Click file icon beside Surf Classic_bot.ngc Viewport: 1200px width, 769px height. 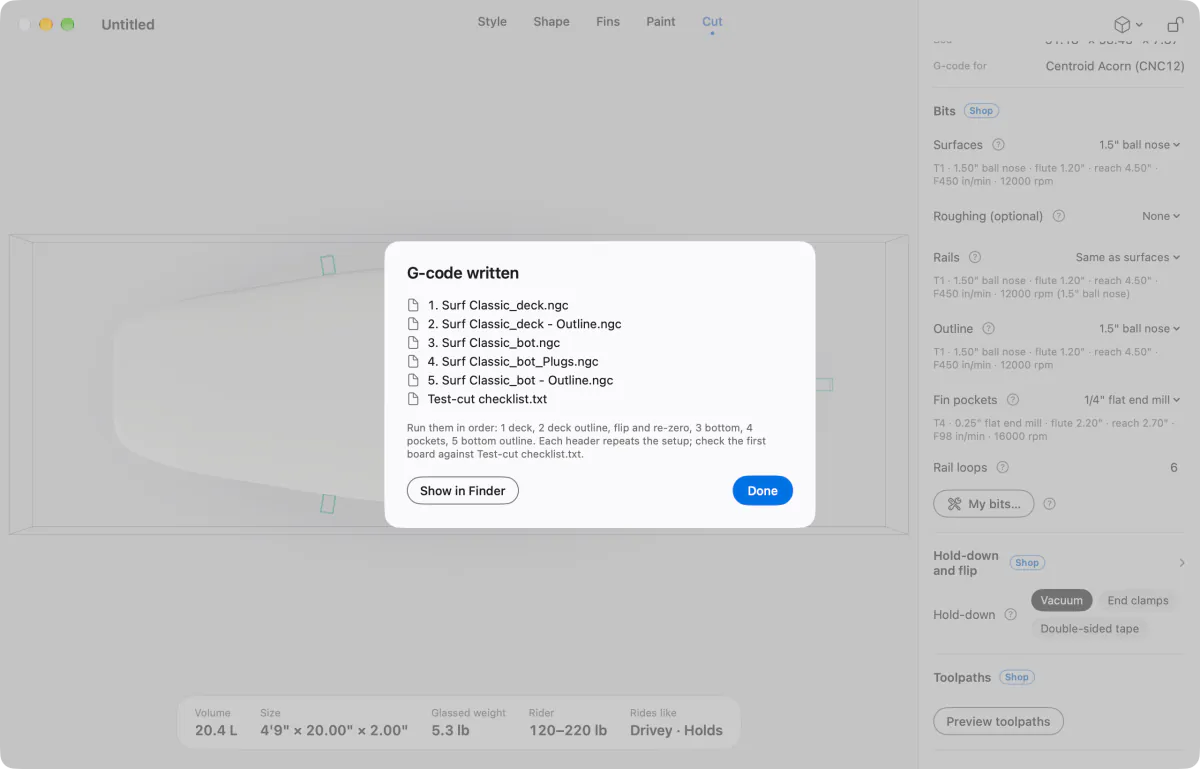click(413, 343)
